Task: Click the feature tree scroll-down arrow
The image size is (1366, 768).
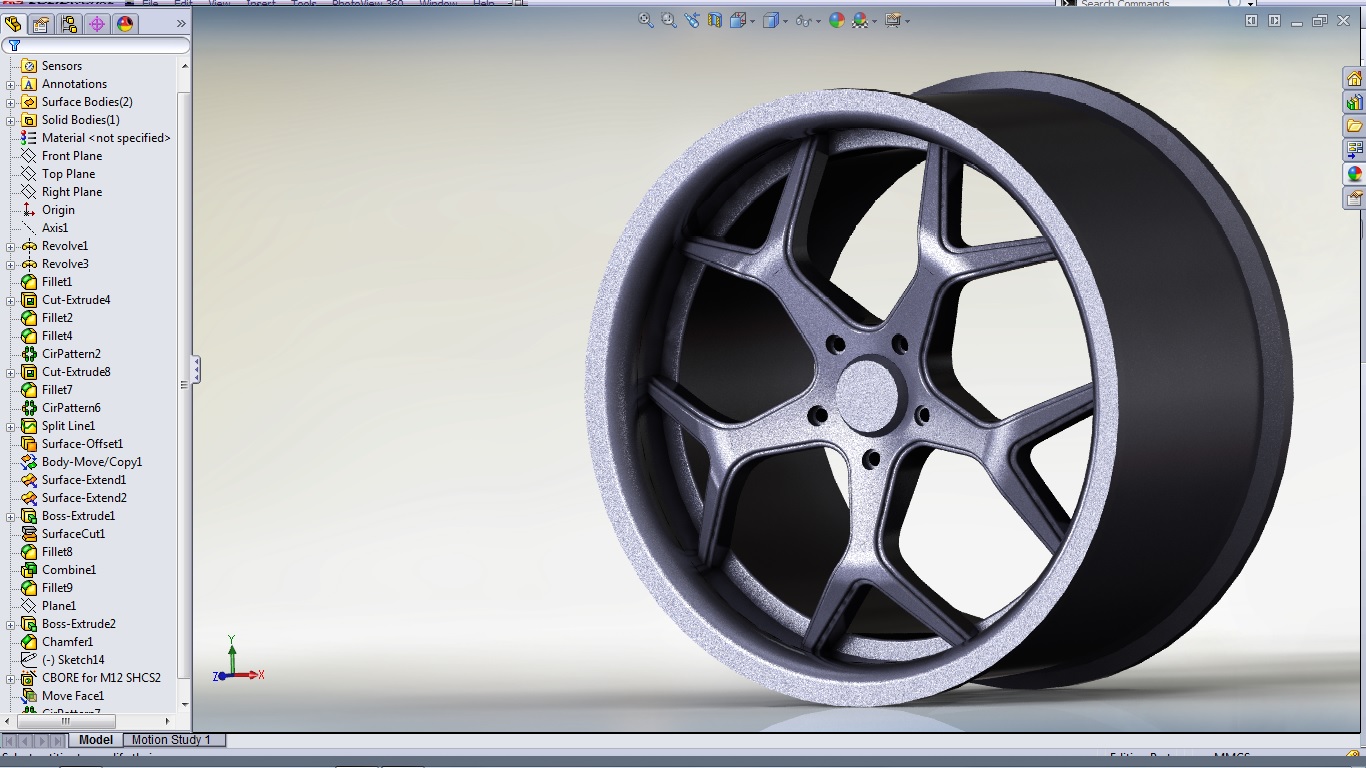Action: click(184, 704)
